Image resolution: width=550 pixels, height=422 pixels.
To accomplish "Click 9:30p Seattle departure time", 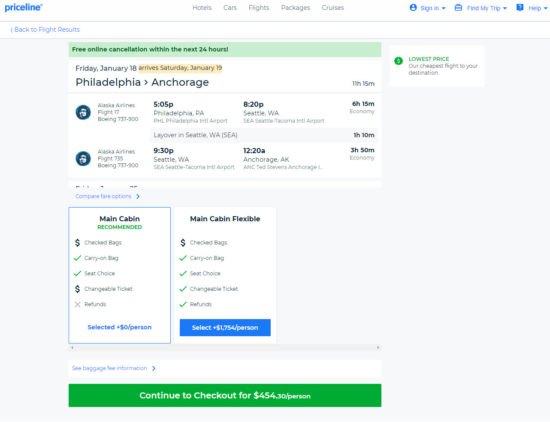I will (163, 150).
